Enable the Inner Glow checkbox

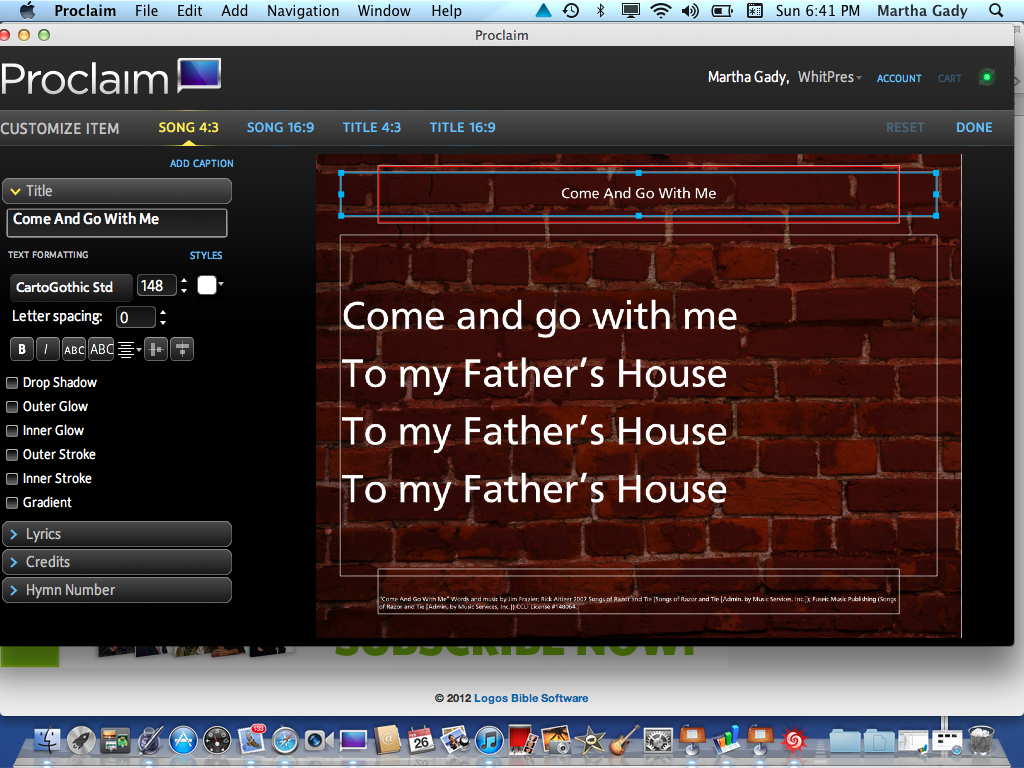tap(12, 431)
